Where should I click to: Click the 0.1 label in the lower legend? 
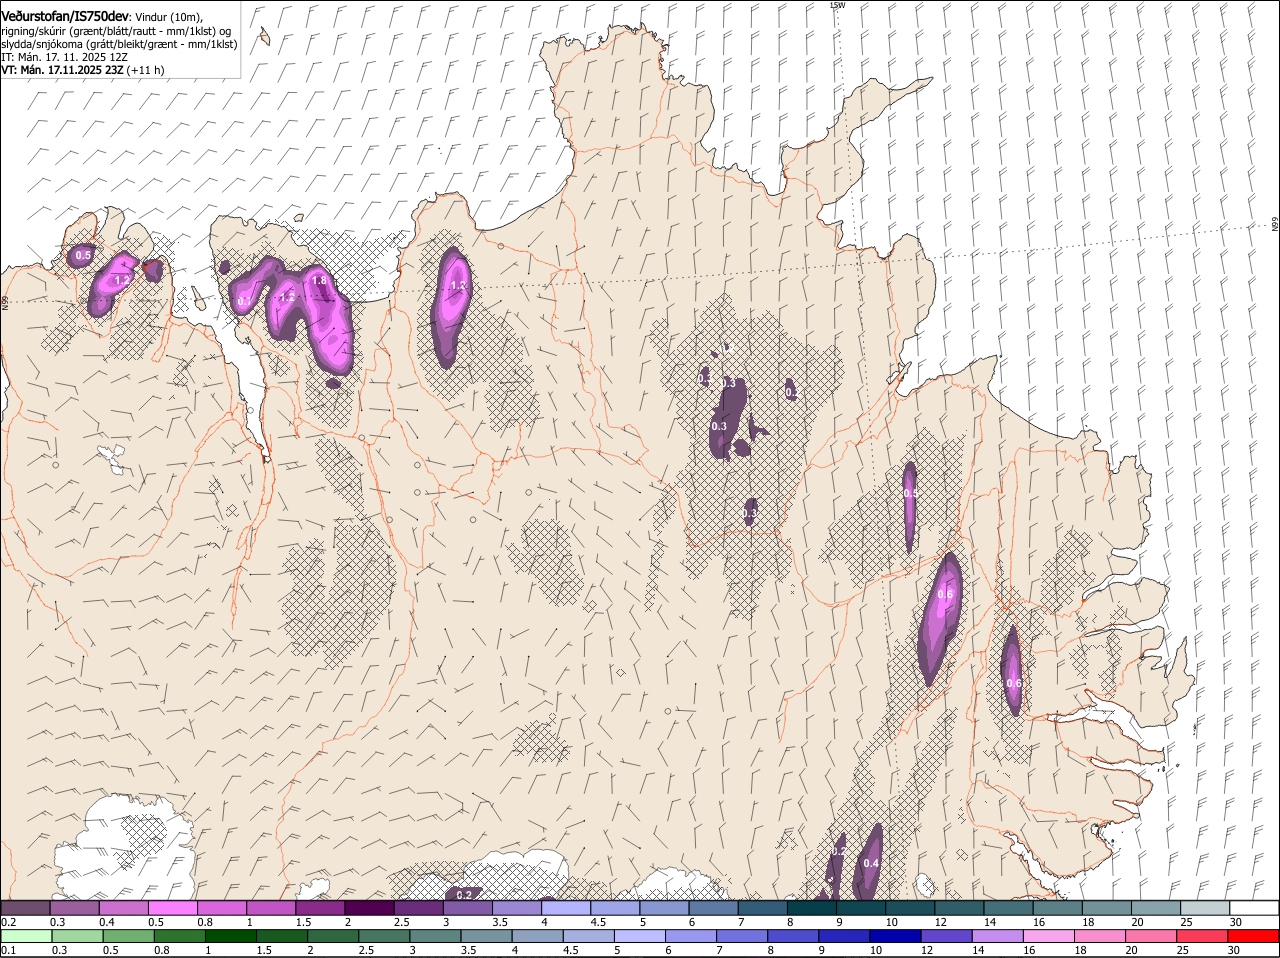pyautogui.click(x=8, y=950)
